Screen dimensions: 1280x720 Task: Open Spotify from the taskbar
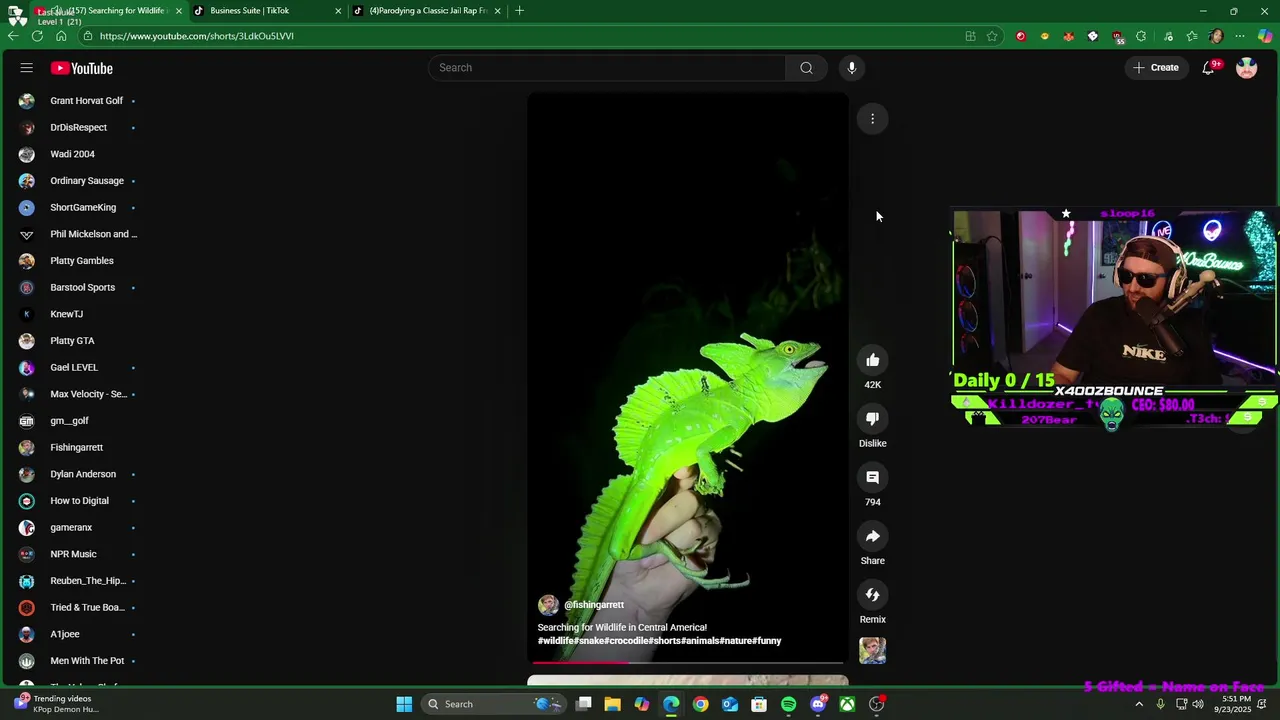point(789,704)
